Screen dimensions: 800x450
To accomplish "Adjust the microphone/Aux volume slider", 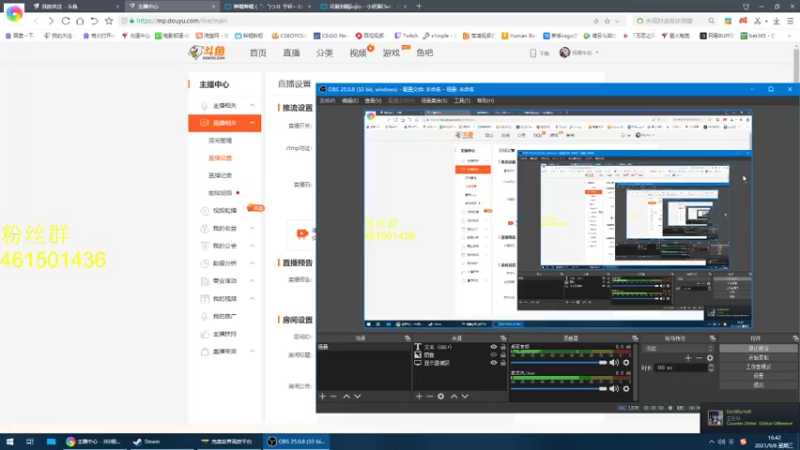I will click(x=559, y=389).
